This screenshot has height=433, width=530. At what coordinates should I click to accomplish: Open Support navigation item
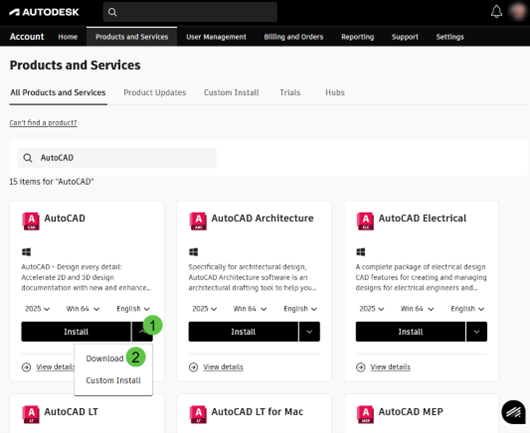[x=405, y=37]
